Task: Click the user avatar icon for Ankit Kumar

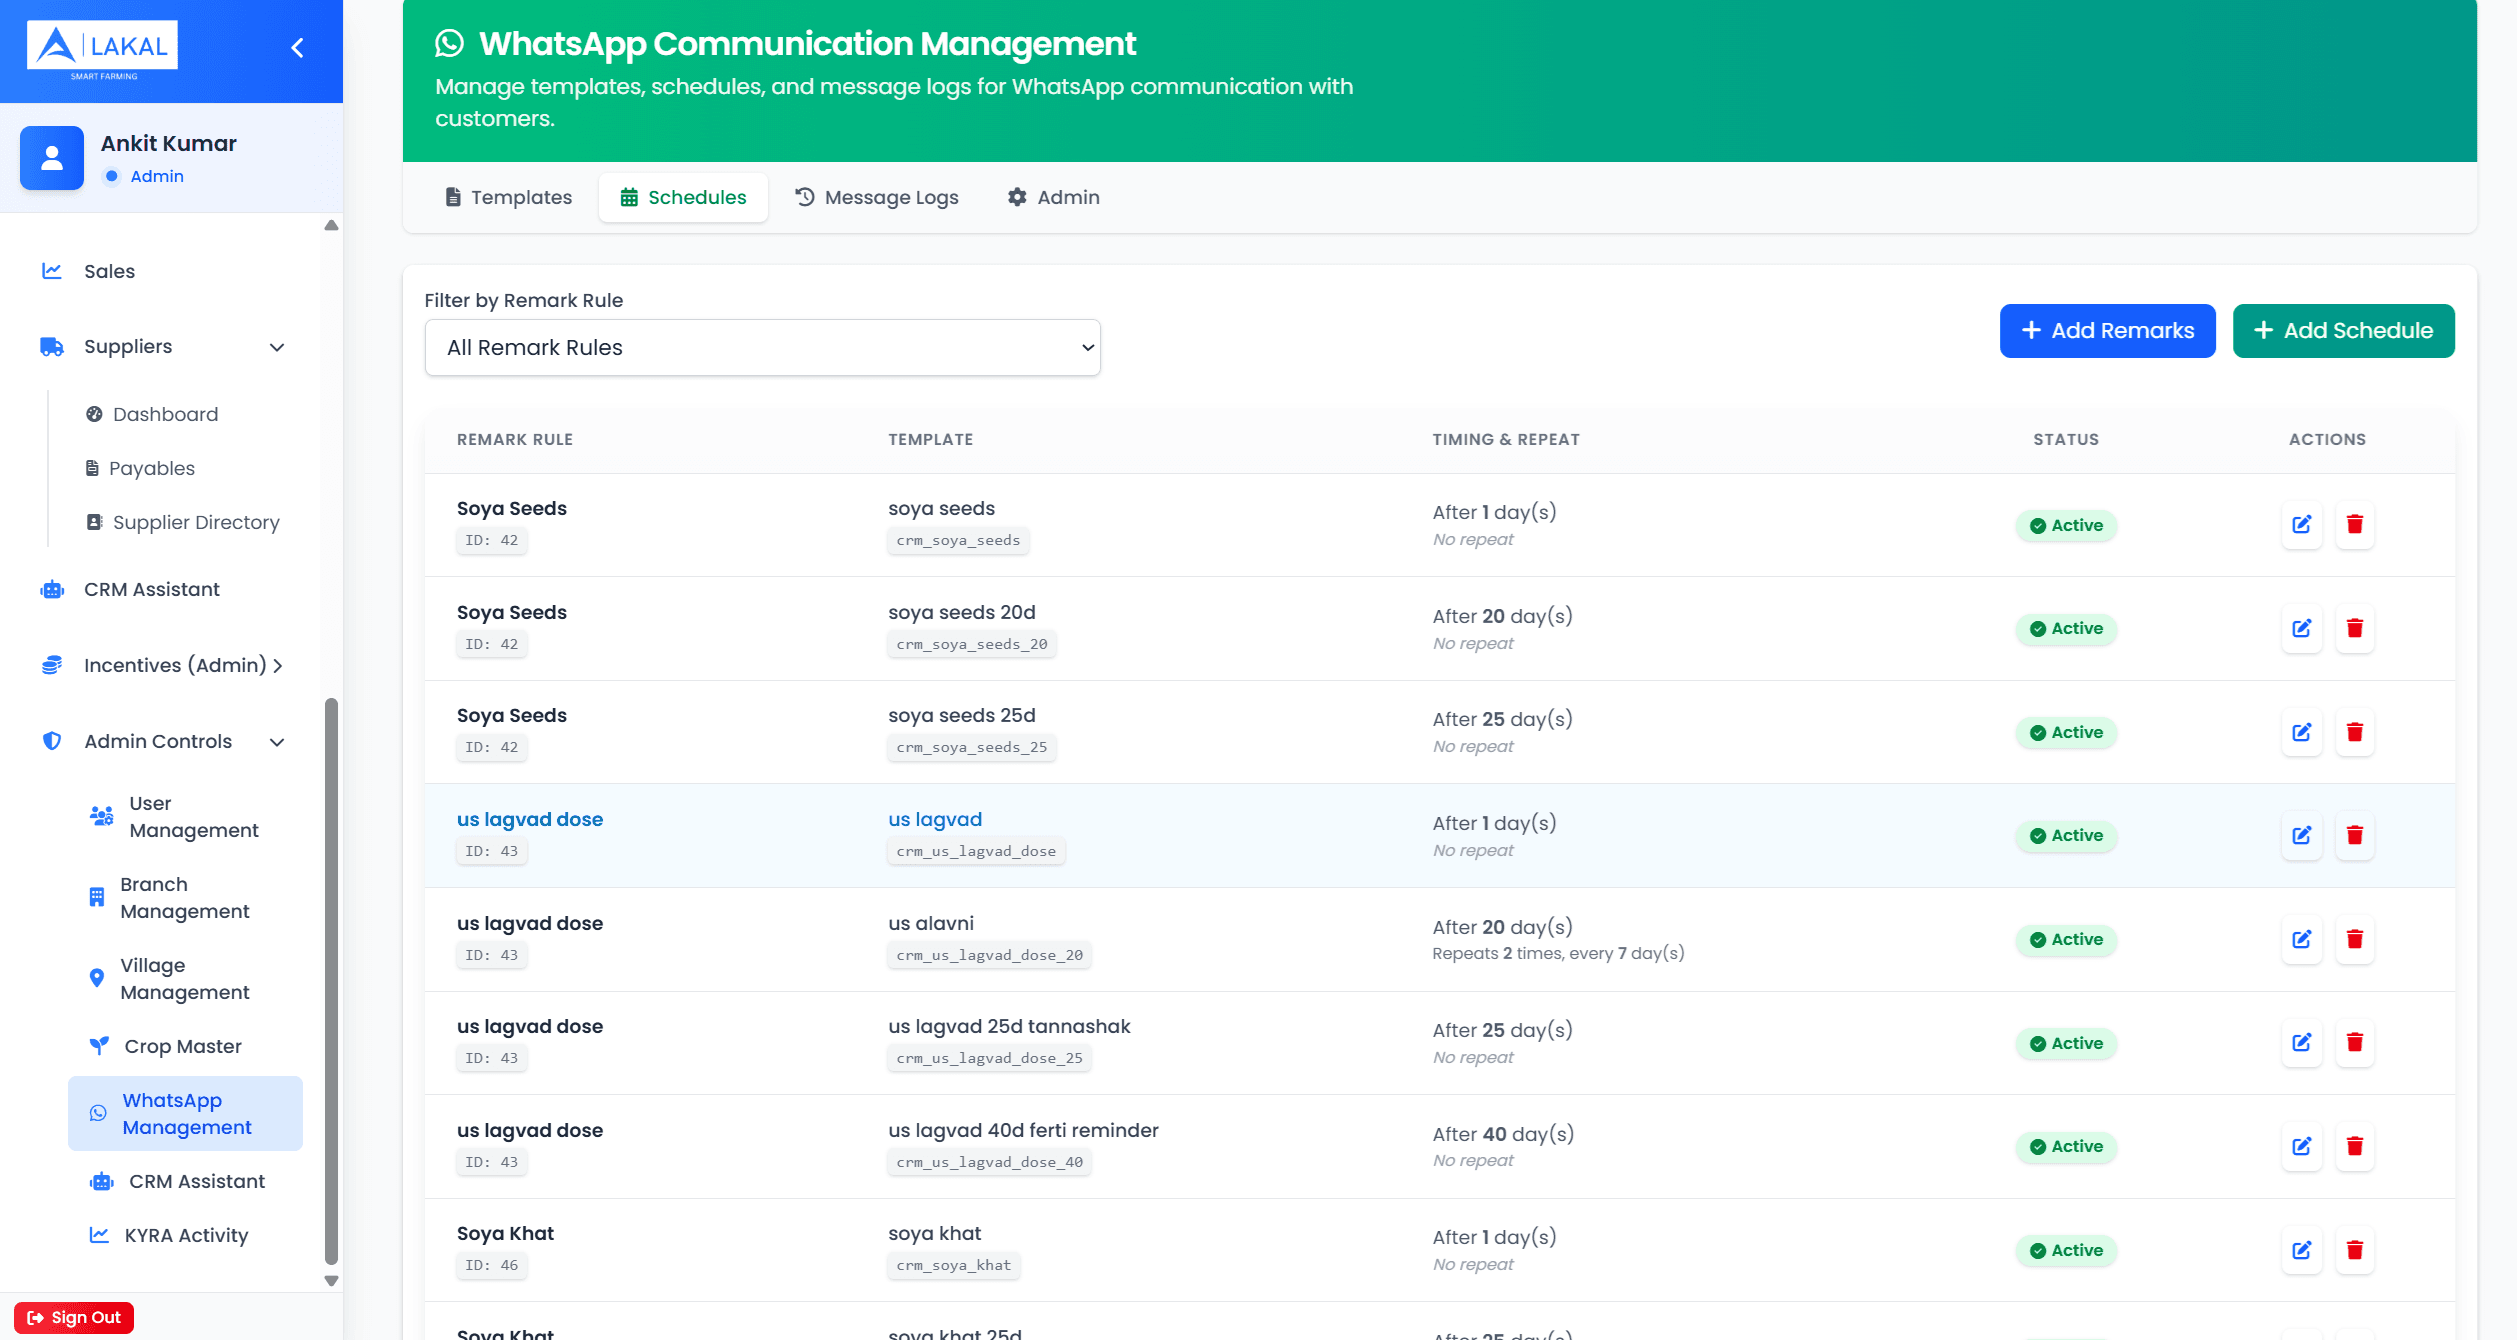Action: 52,158
